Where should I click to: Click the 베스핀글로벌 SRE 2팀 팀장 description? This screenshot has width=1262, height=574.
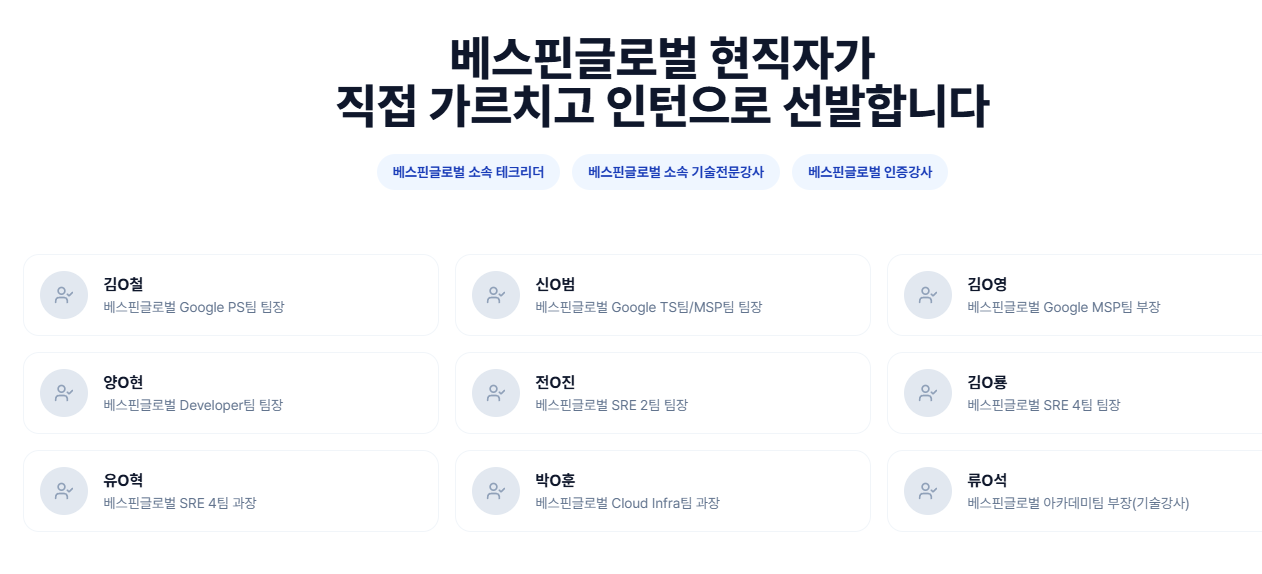(611, 405)
